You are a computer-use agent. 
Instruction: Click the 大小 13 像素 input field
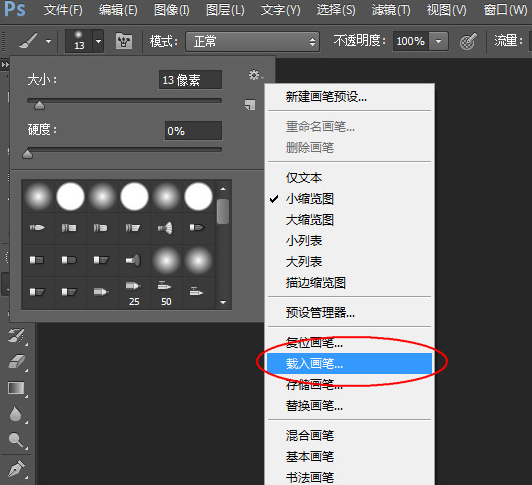pos(190,80)
